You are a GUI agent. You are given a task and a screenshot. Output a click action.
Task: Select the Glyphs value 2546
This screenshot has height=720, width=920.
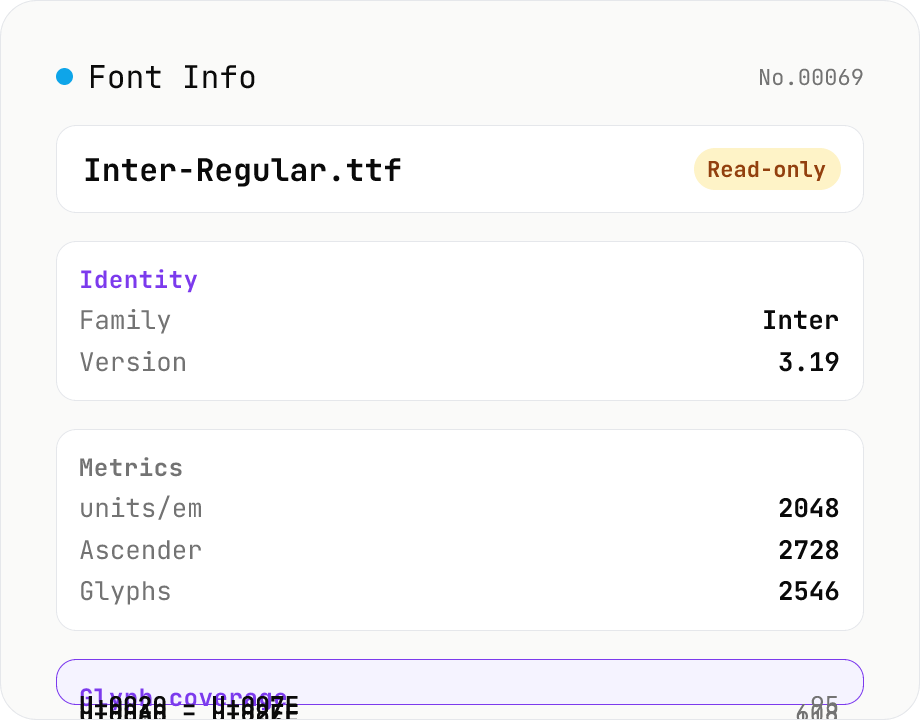(809, 591)
